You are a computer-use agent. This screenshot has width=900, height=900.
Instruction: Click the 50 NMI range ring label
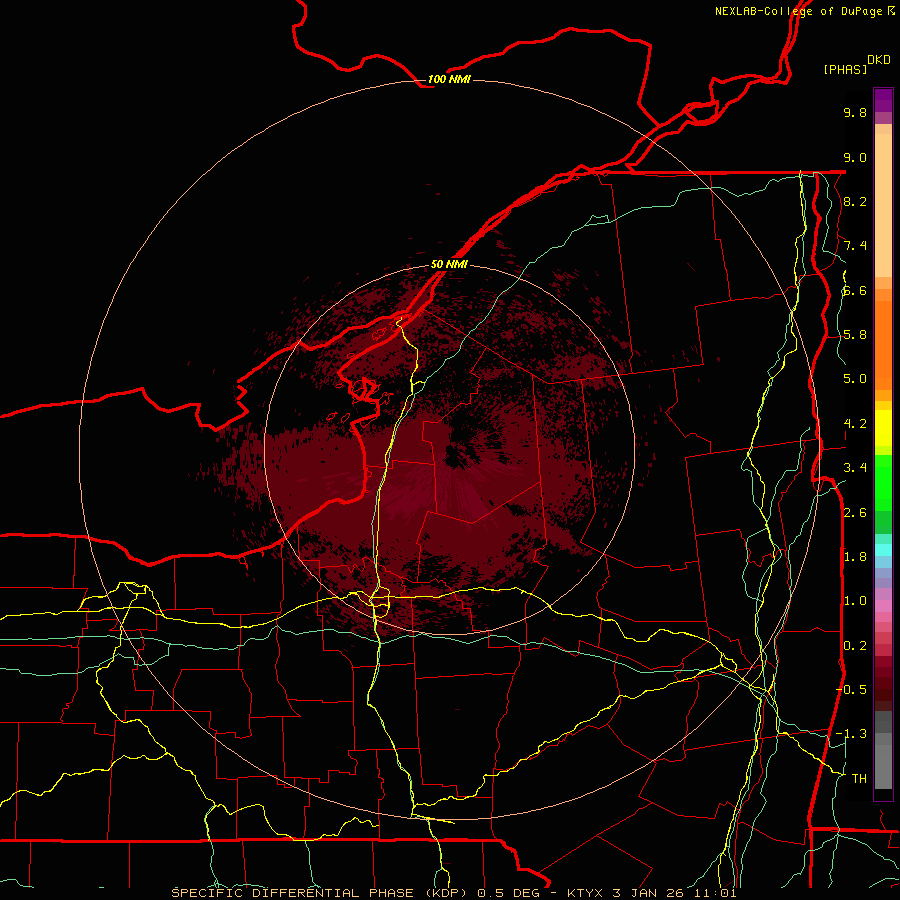coord(449,265)
